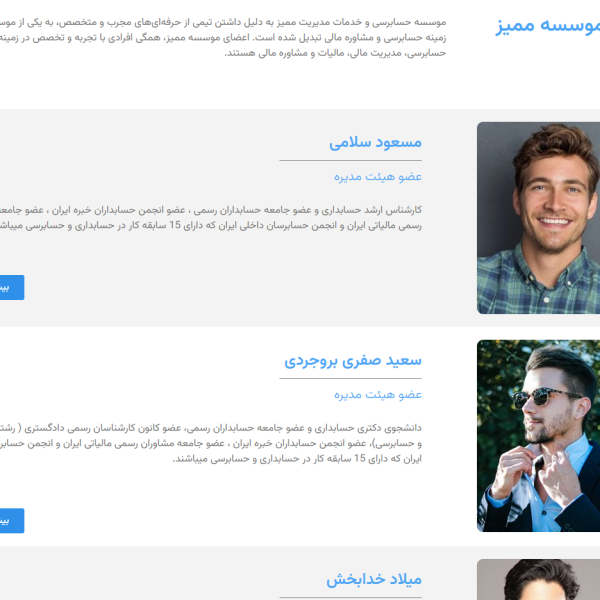Open سعید صفری بروجردی profile name link
The image size is (600, 600).
[x=353, y=361]
